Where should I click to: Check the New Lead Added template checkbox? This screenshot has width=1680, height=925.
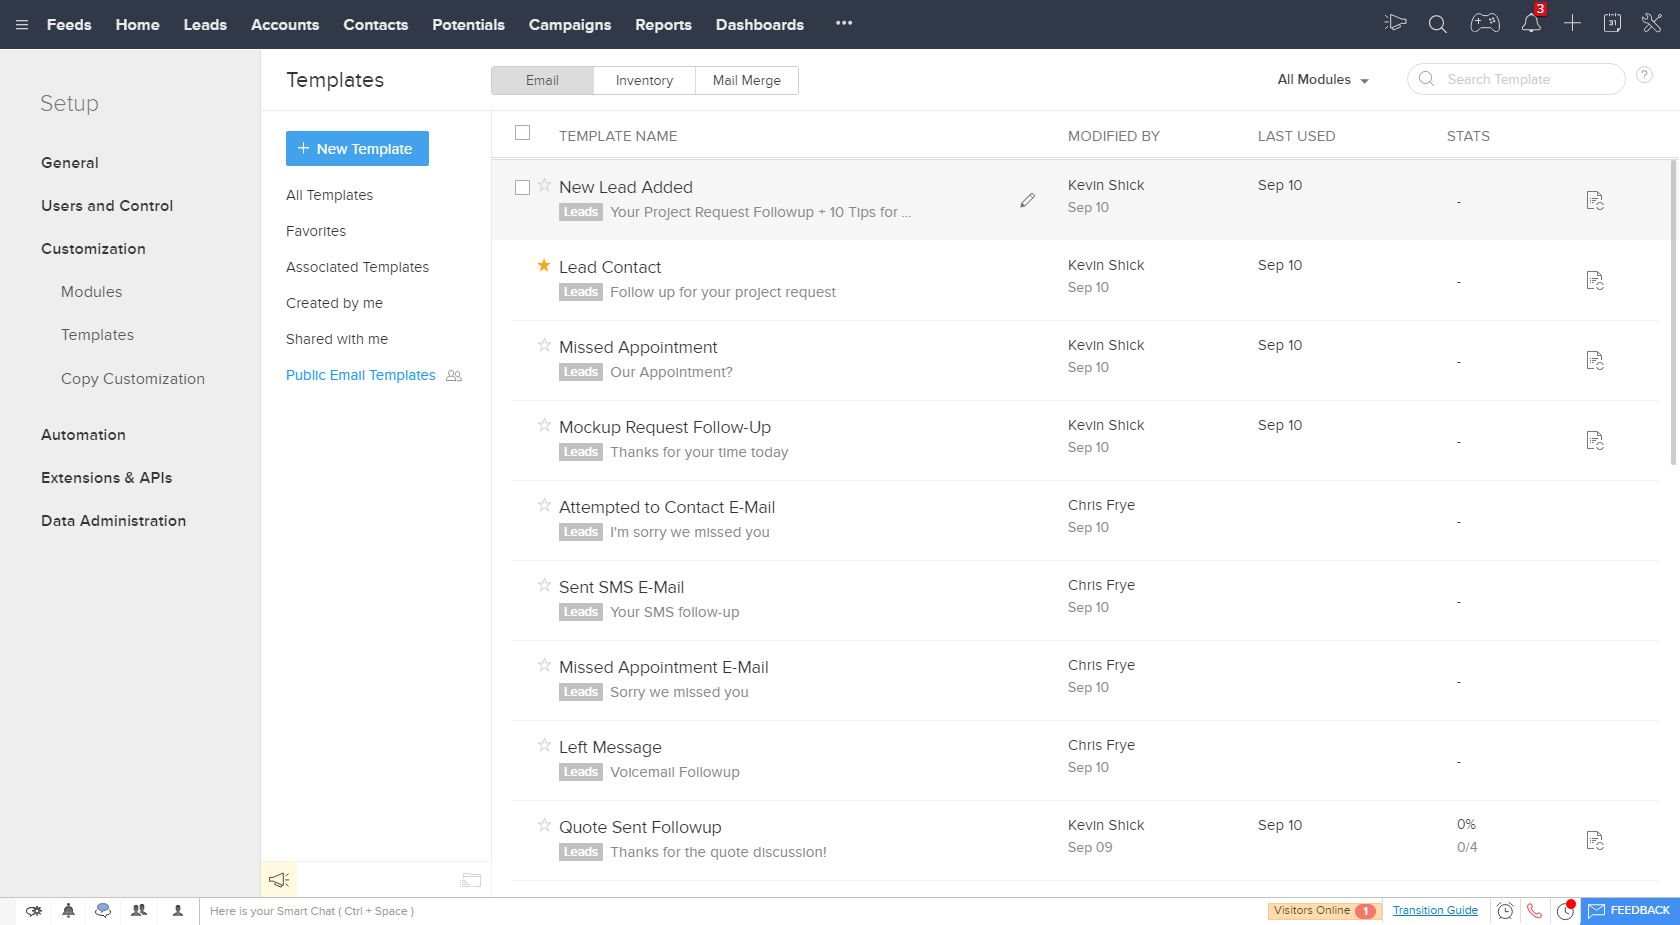[522, 188]
